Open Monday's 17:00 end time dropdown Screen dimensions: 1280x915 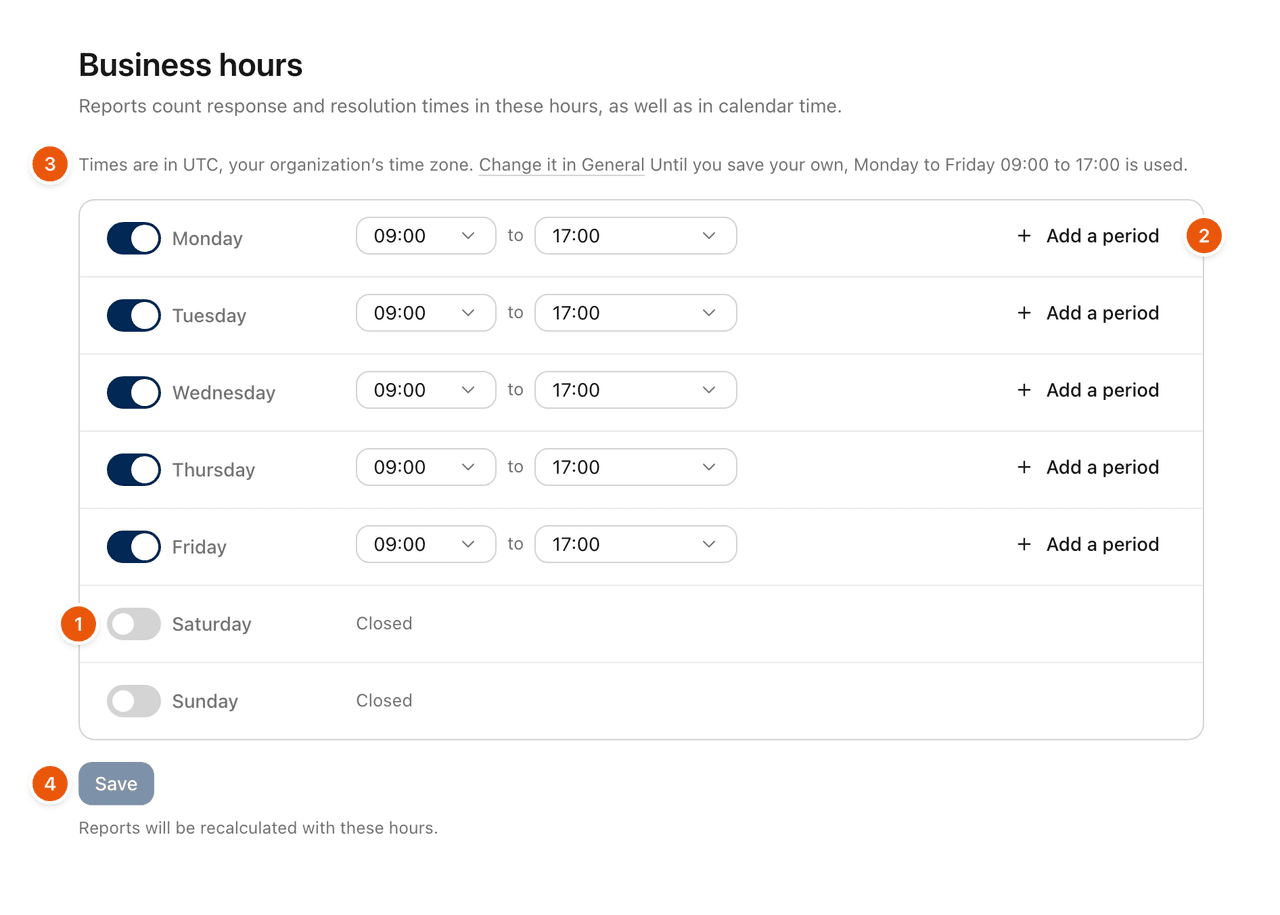click(x=636, y=236)
